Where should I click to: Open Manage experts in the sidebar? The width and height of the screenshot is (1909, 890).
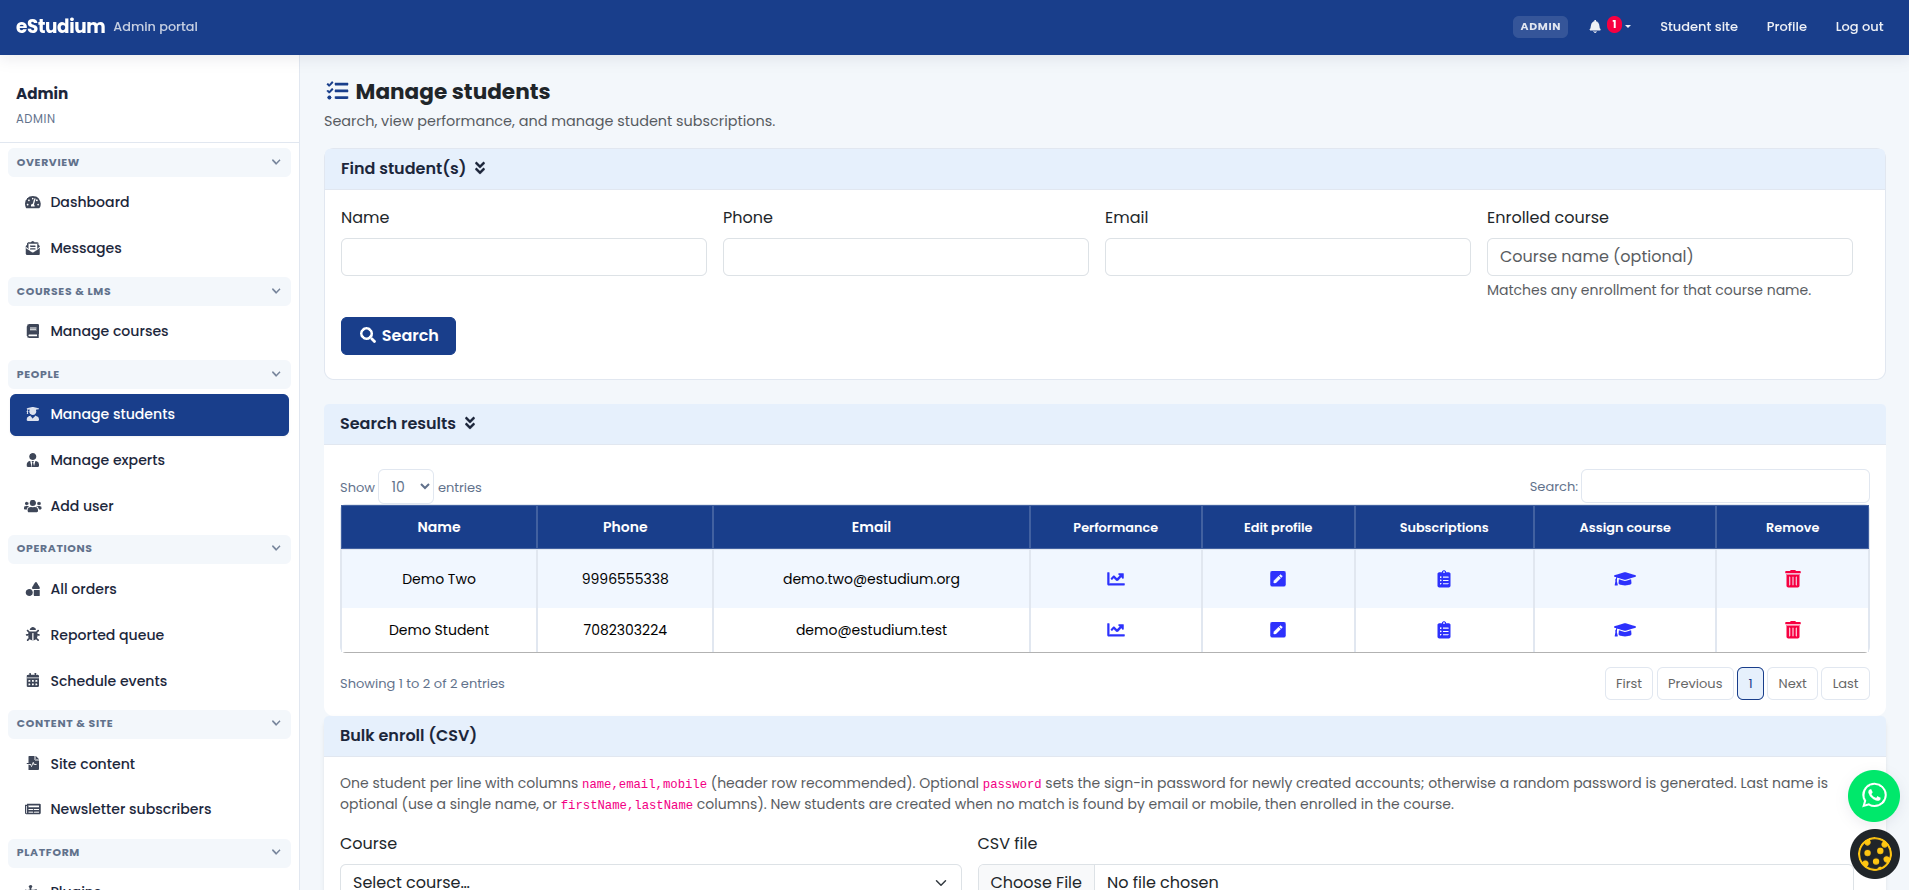[x=149, y=460]
